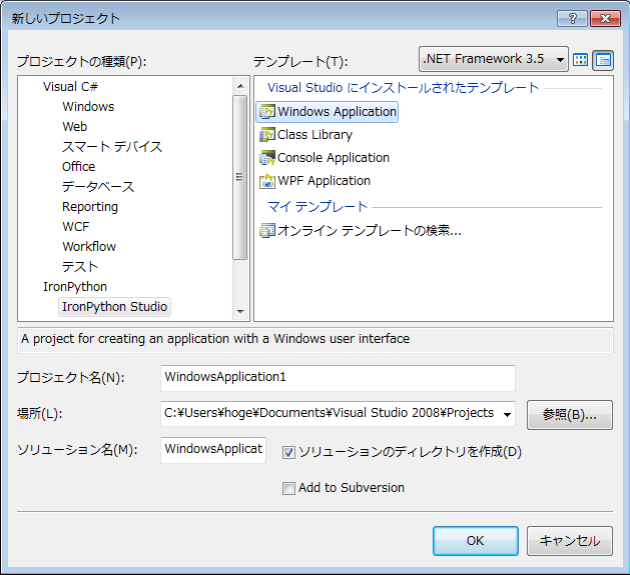This screenshot has width=630, height=575.
Task: Click the マイ テンプレート group header
Action: [x=317, y=207]
